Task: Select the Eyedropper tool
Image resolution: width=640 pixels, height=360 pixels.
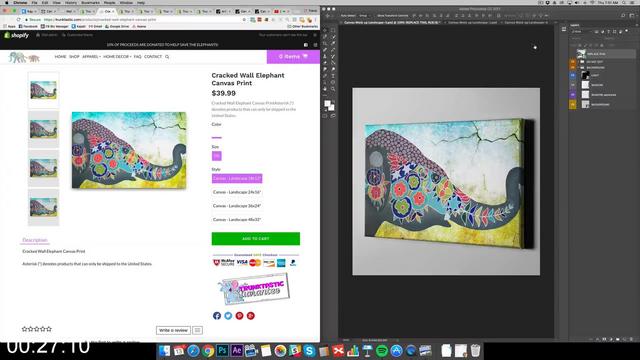Action: click(333, 43)
